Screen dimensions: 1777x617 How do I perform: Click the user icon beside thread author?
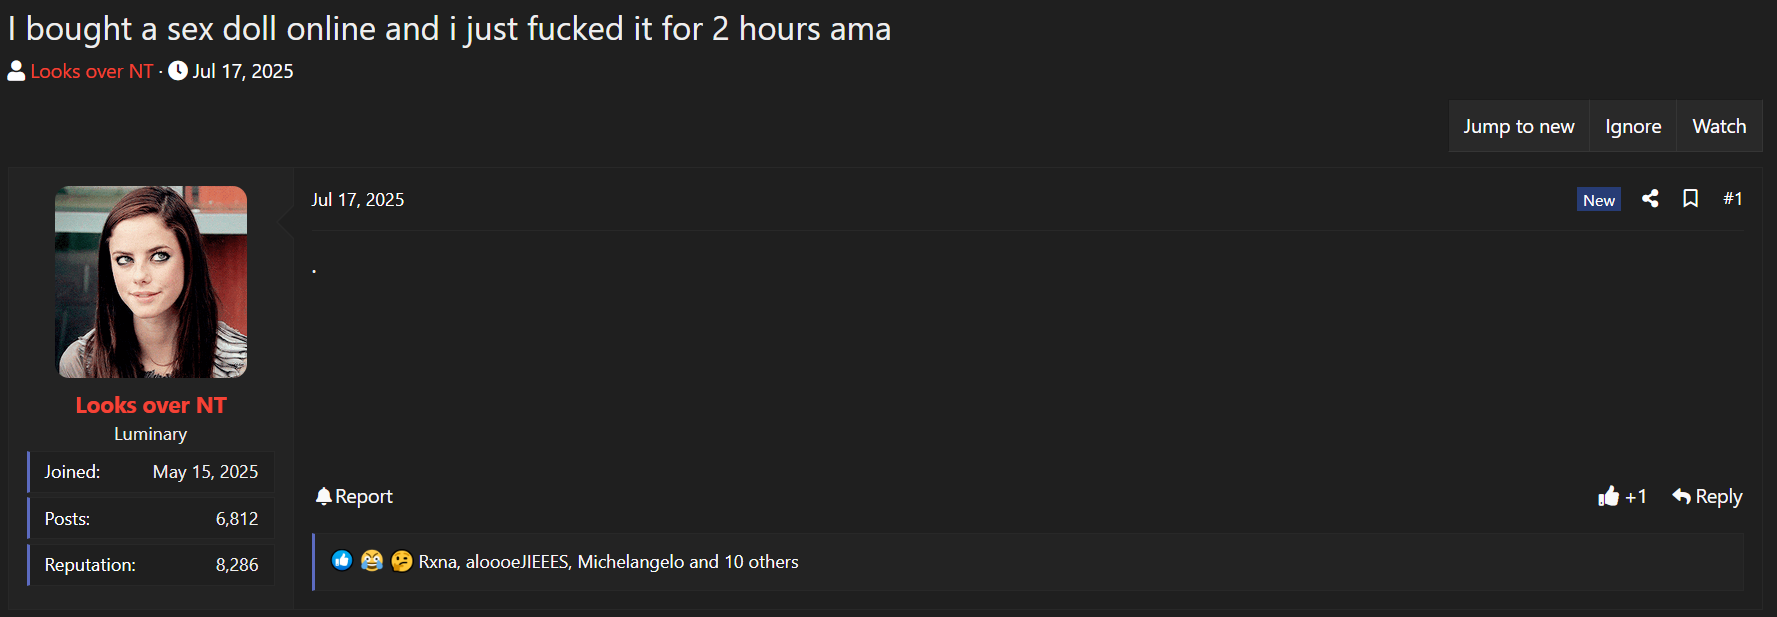click(16, 71)
